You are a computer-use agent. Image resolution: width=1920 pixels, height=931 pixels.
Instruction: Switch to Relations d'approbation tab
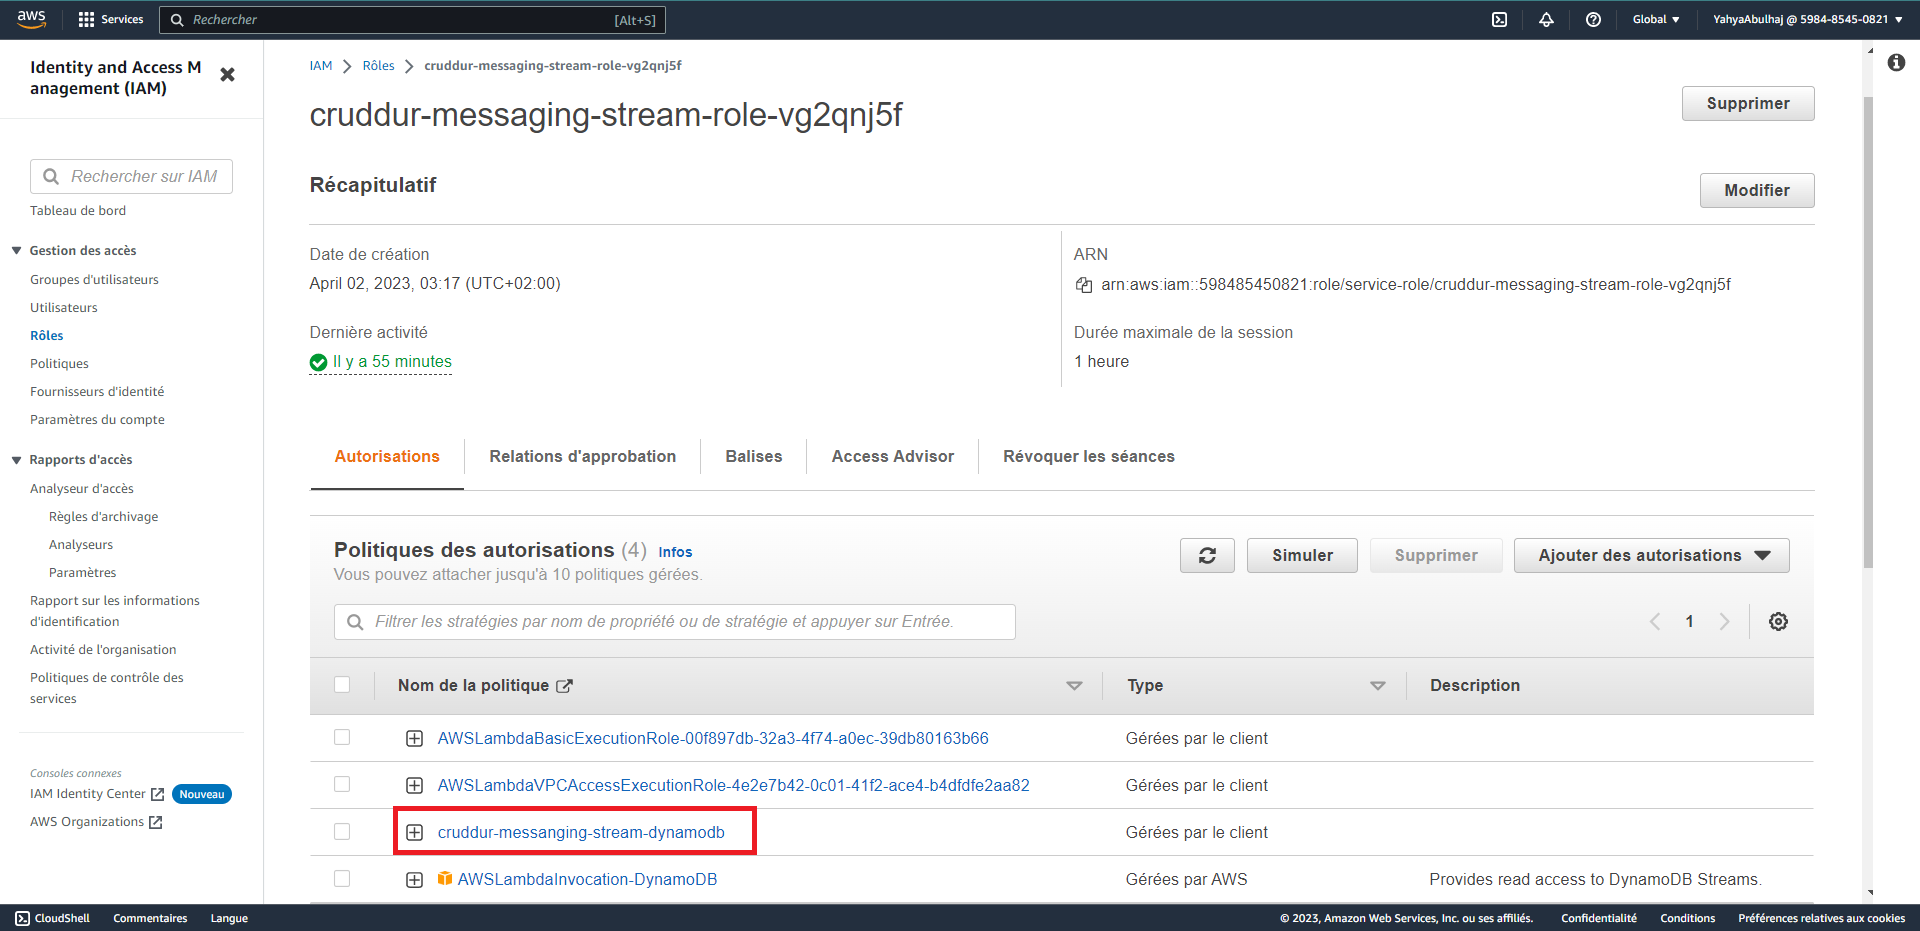coord(583,457)
